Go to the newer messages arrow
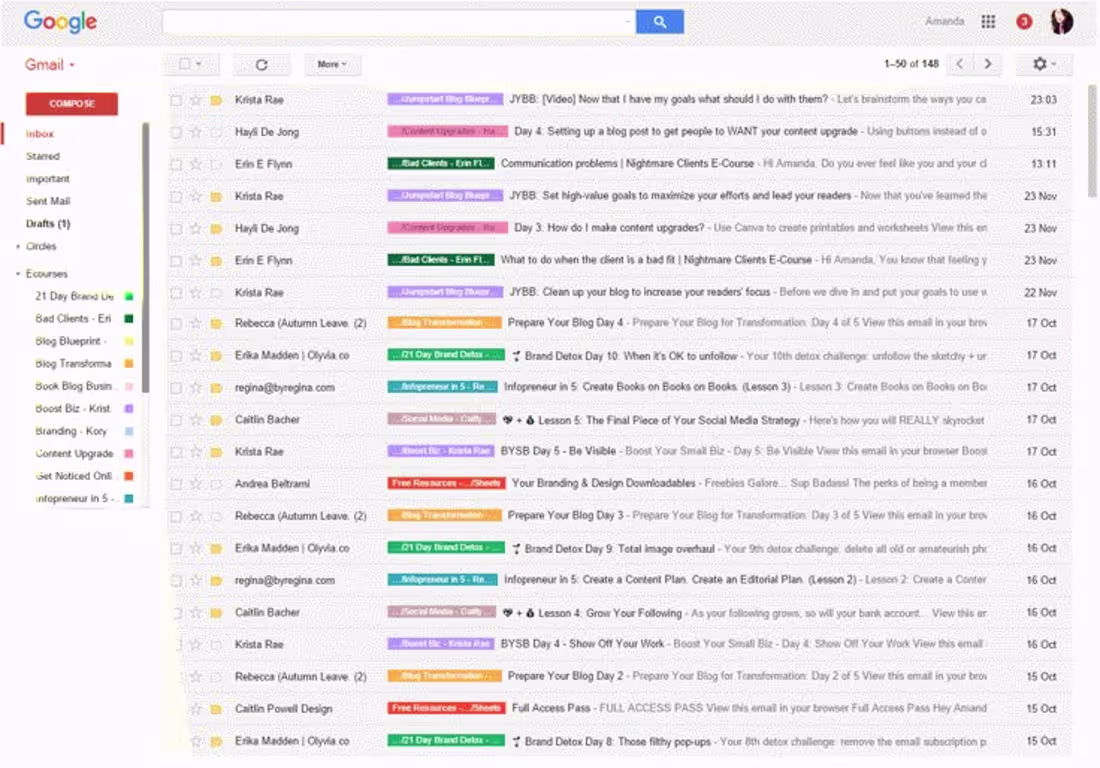 960,64
